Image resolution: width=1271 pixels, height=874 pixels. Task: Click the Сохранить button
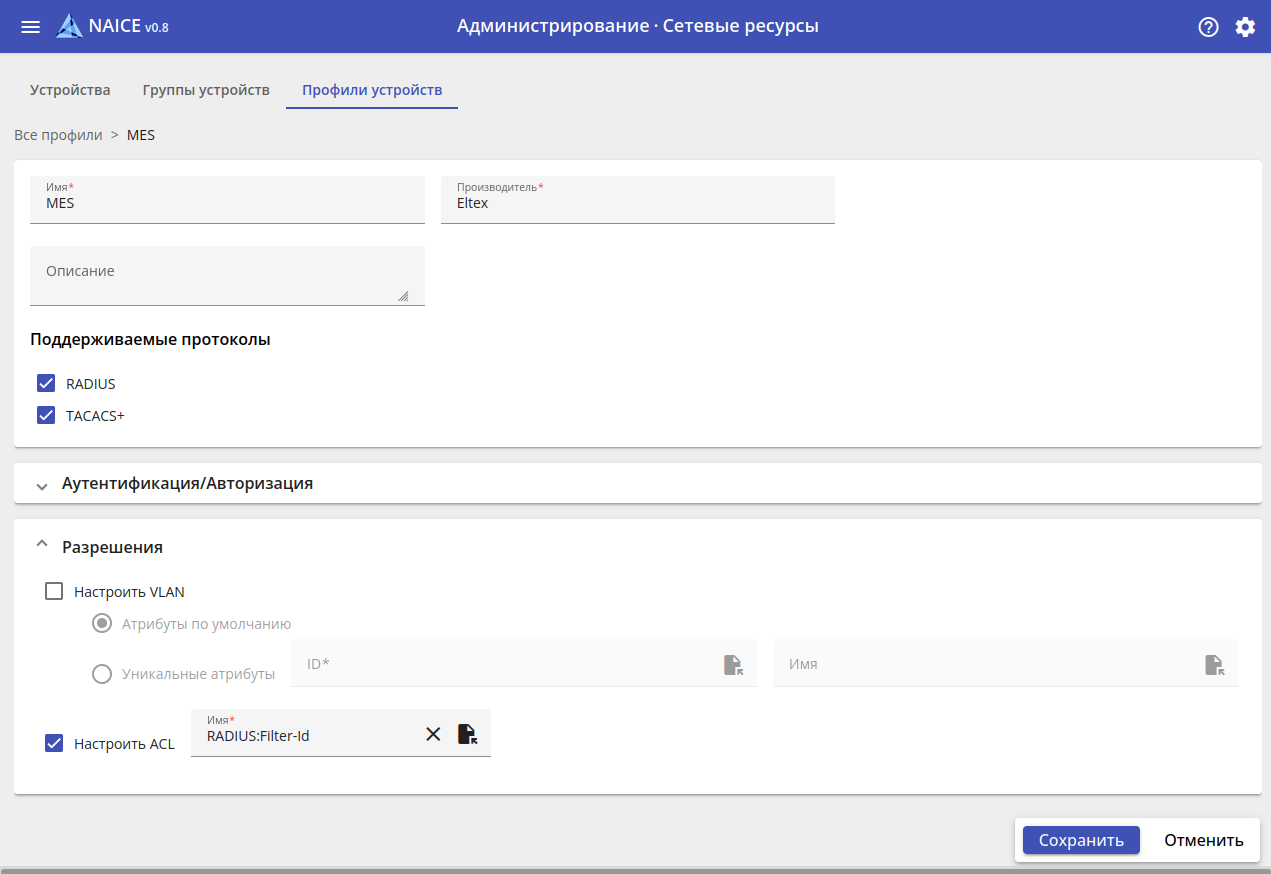(1080, 840)
